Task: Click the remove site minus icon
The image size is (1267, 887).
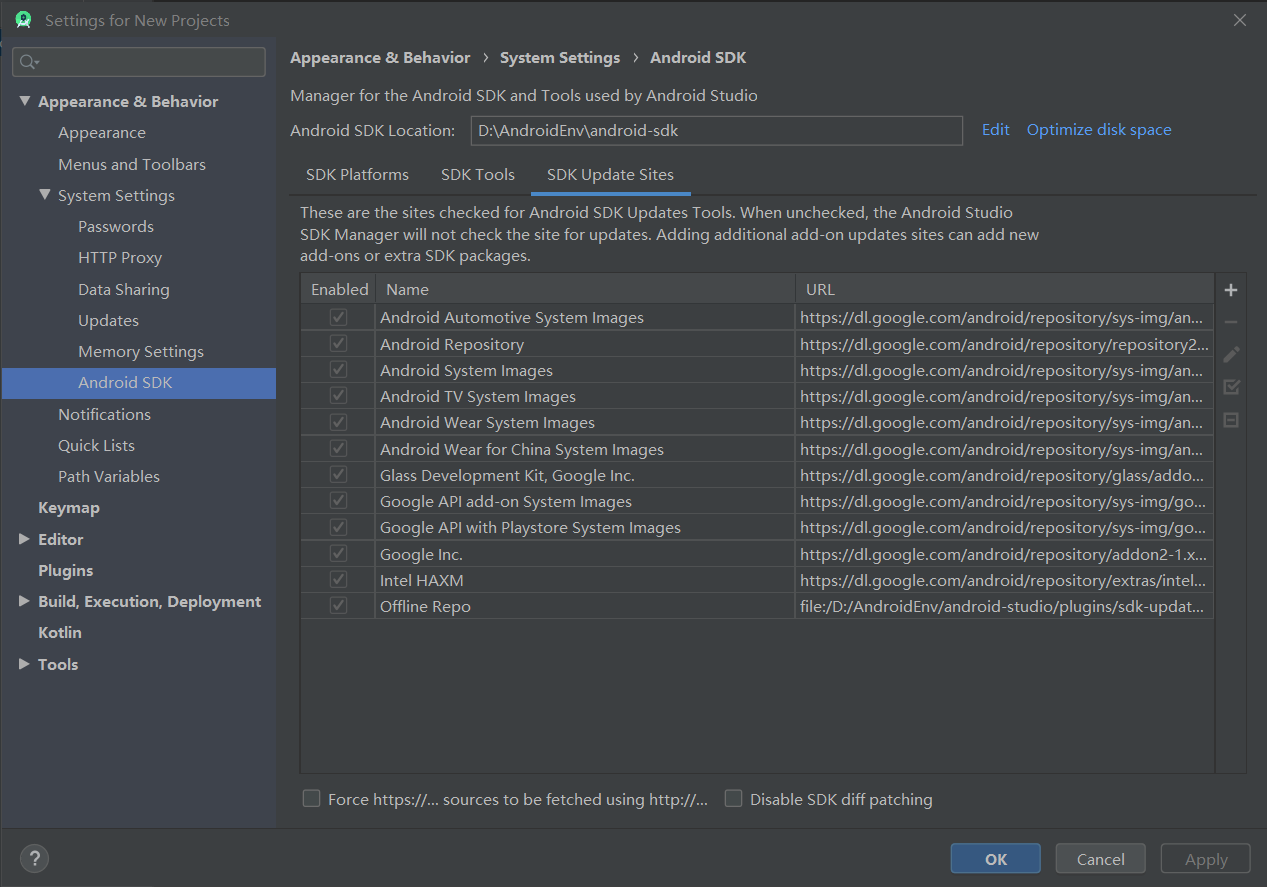Action: tap(1231, 322)
